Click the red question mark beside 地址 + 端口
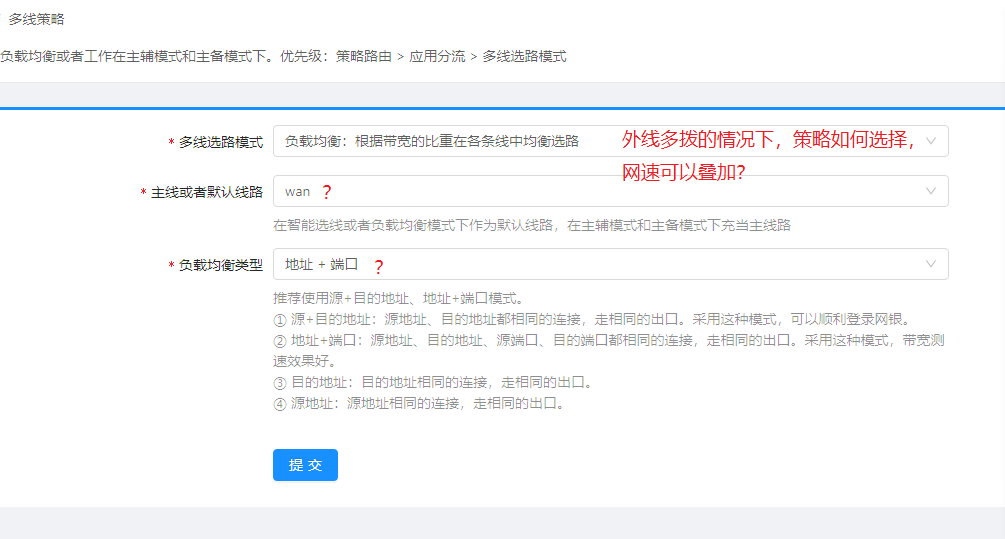Image resolution: width=1005 pixels, height=539 pixels. click(378, 266)
